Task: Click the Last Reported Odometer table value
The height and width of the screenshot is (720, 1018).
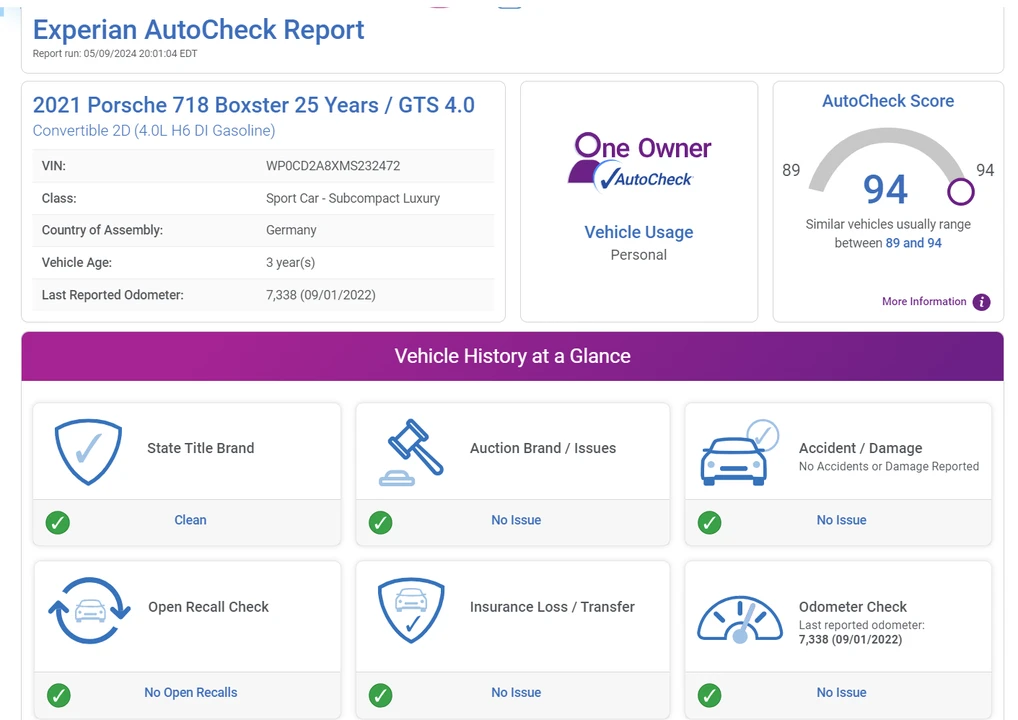Action: coord(321,295)
